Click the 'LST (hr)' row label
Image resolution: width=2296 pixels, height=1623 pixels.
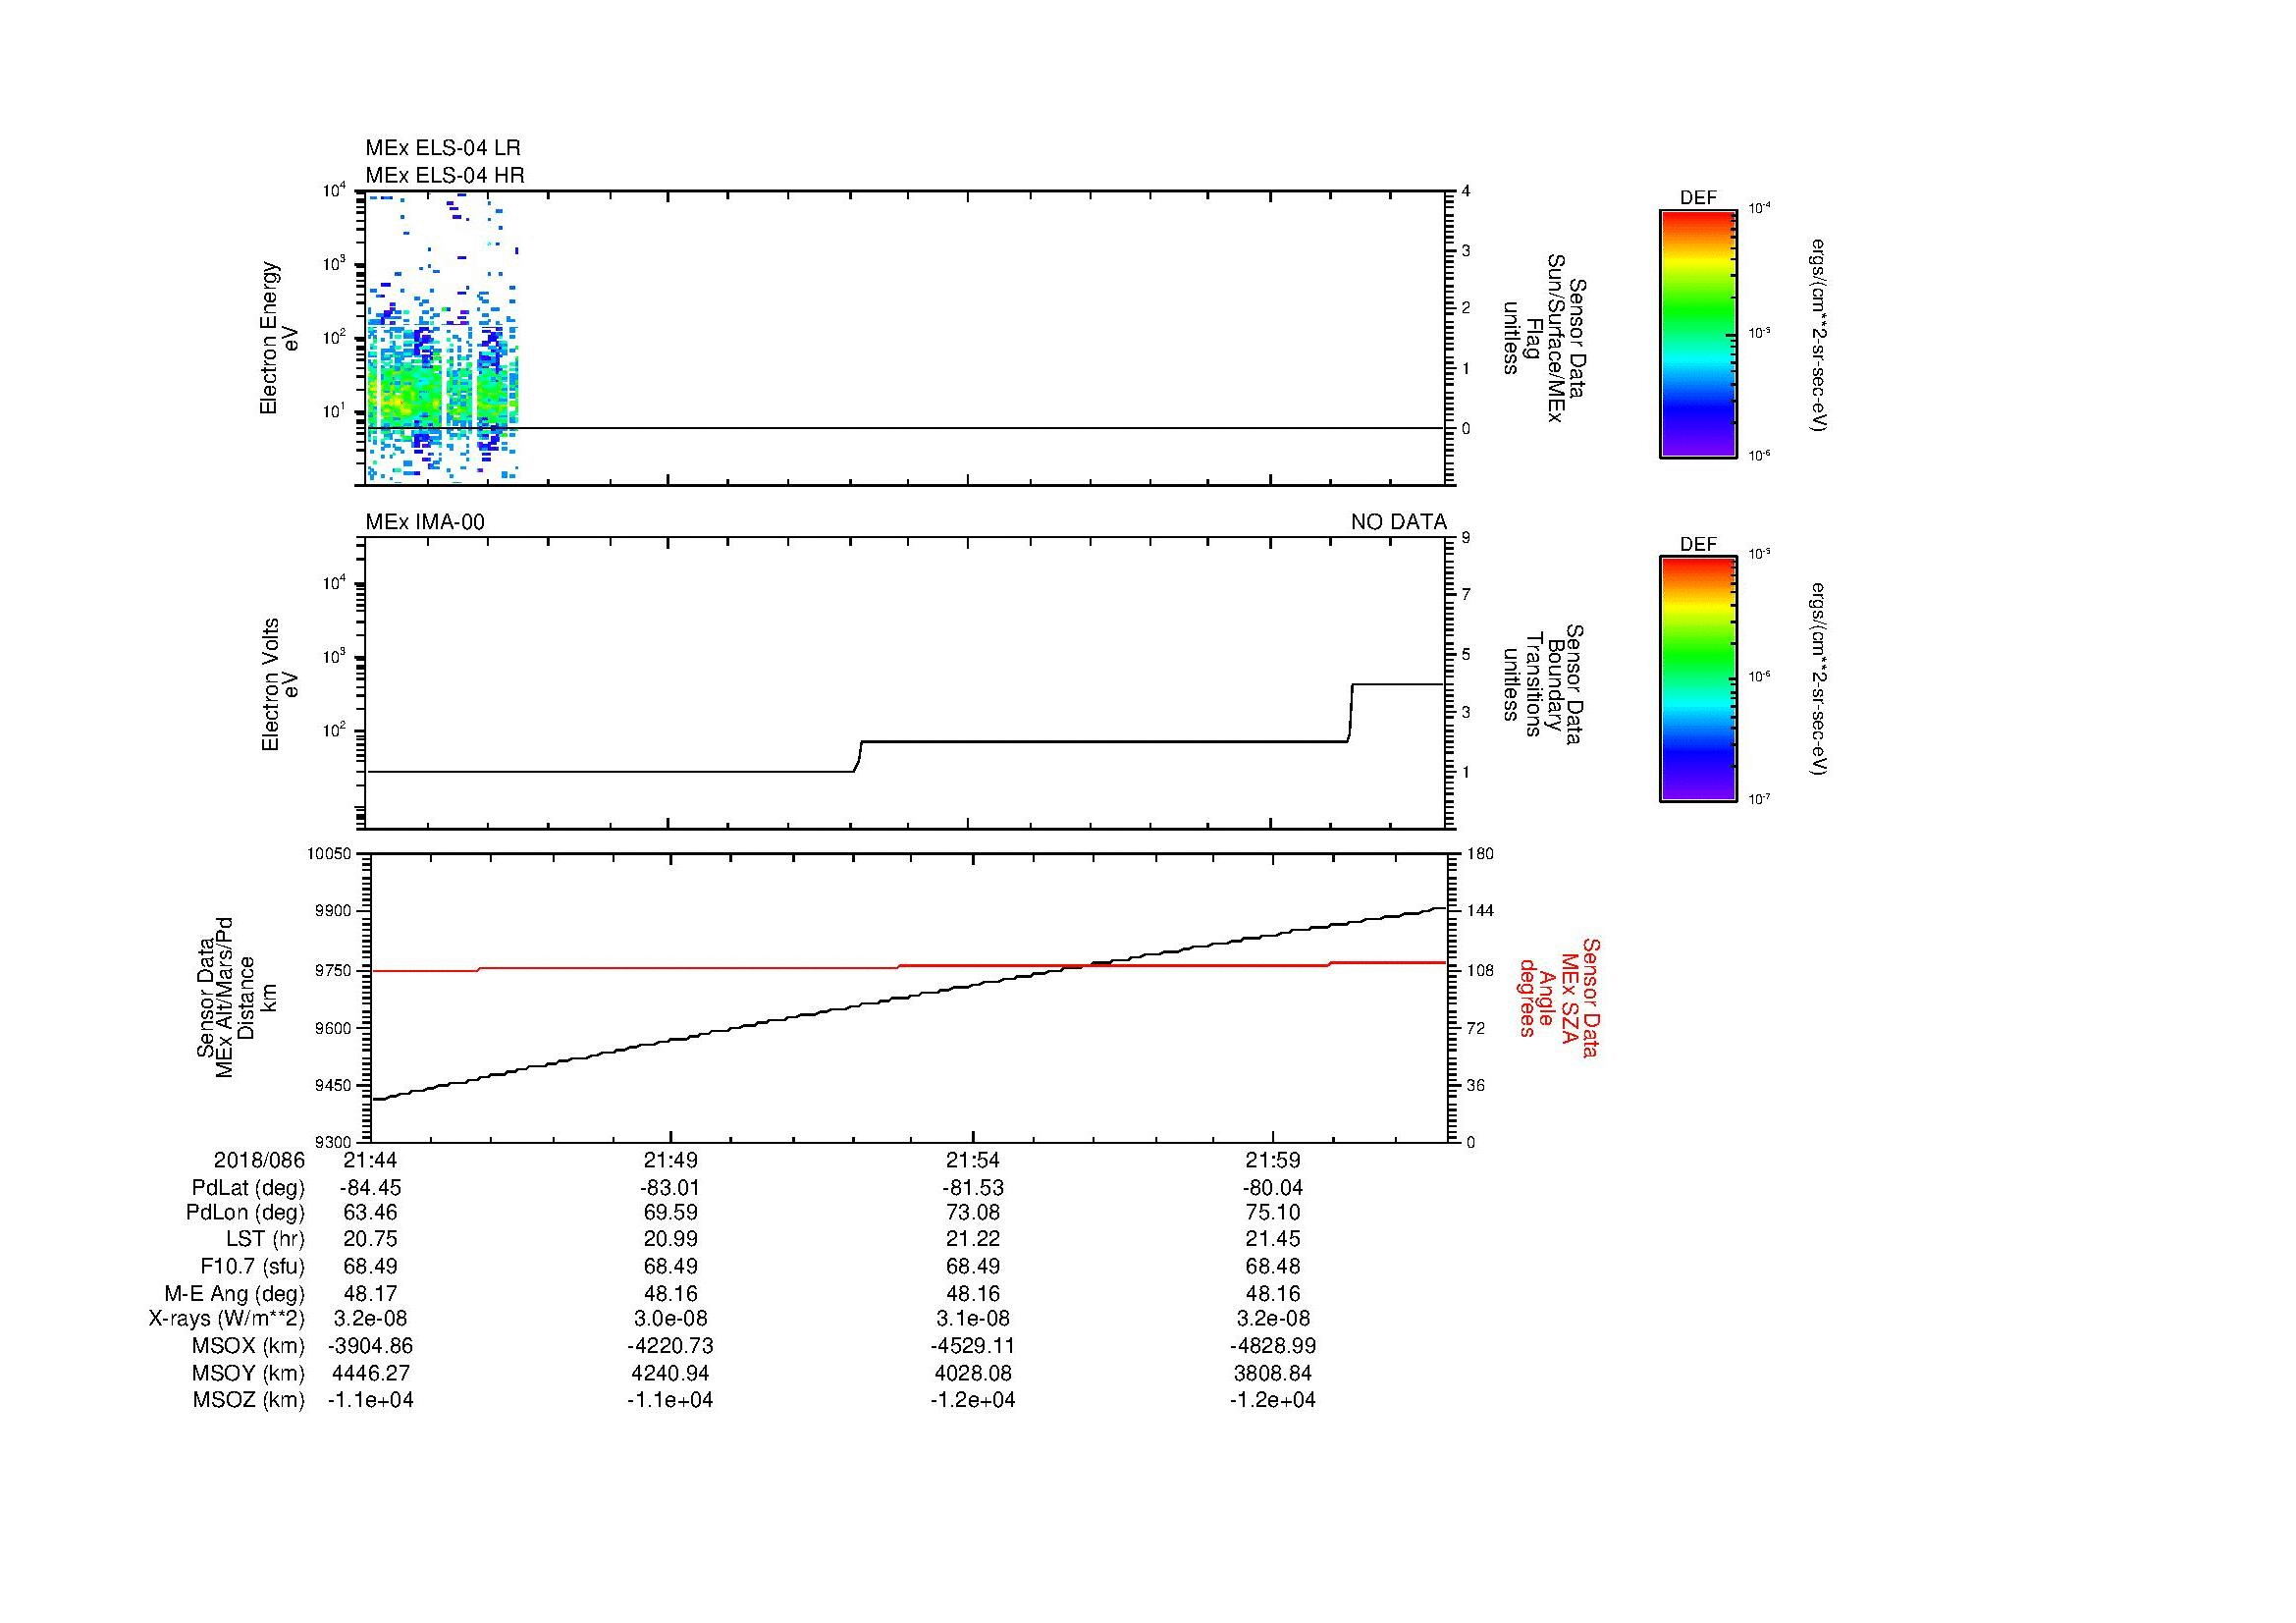[265, 1239]
